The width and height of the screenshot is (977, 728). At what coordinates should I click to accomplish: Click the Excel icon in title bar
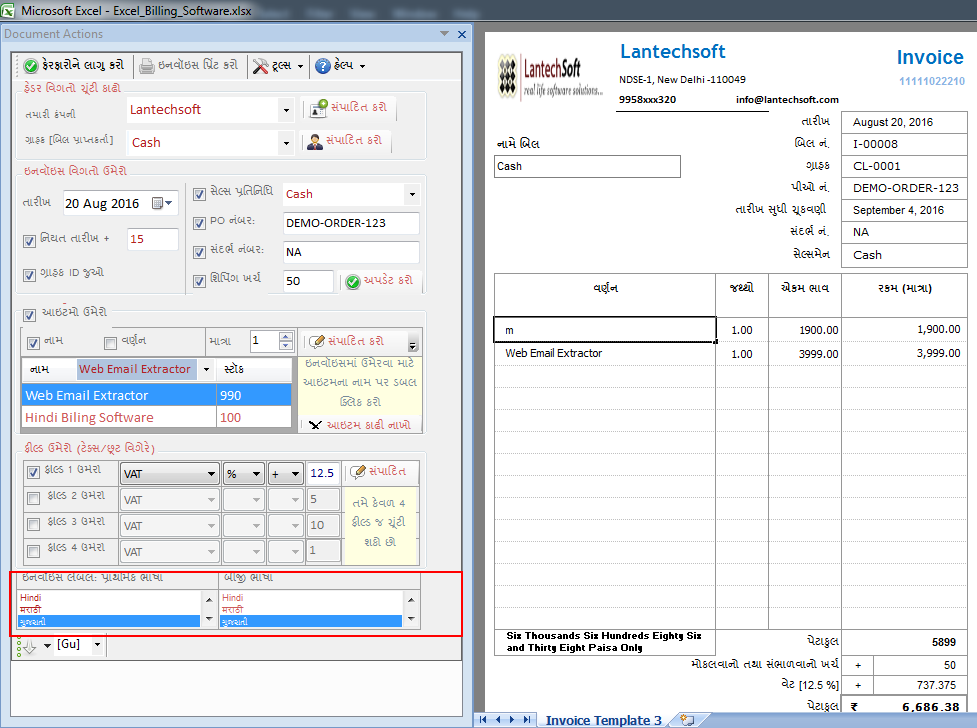(x=7, y=11)
